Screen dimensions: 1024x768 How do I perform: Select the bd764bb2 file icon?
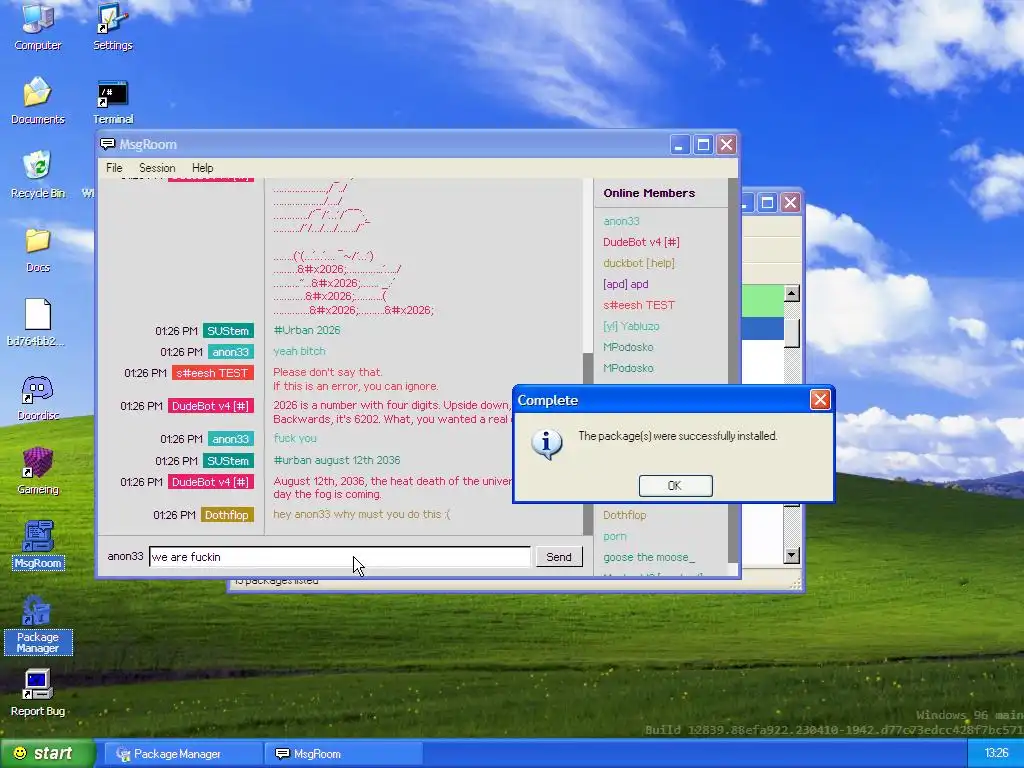[37, 323]
